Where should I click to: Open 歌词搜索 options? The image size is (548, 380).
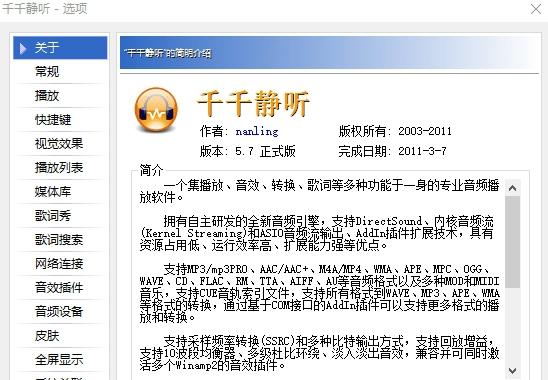pos(60,240)
